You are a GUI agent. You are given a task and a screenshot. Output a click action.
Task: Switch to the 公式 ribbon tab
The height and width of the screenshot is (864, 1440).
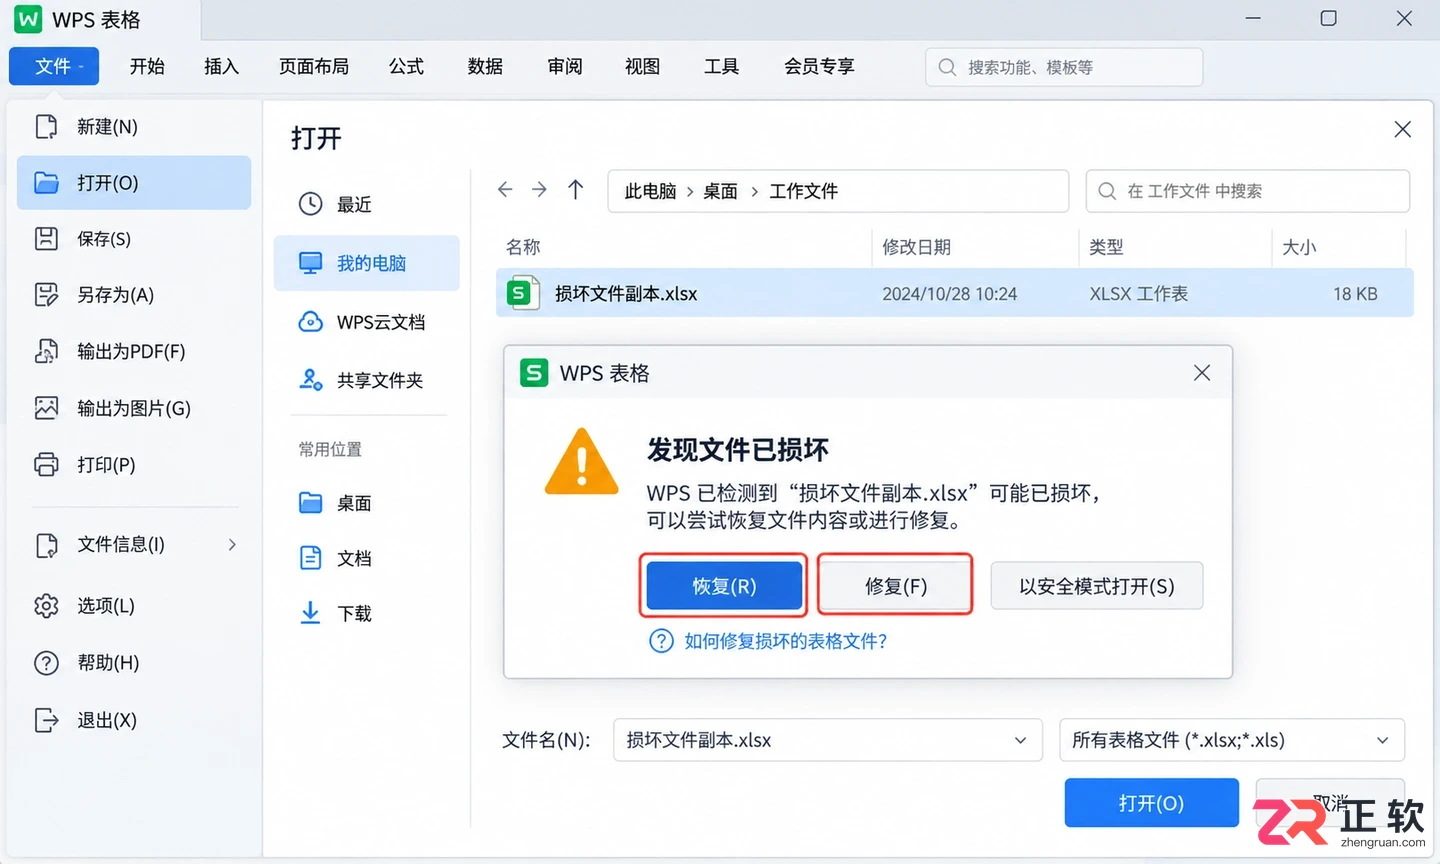406,66
